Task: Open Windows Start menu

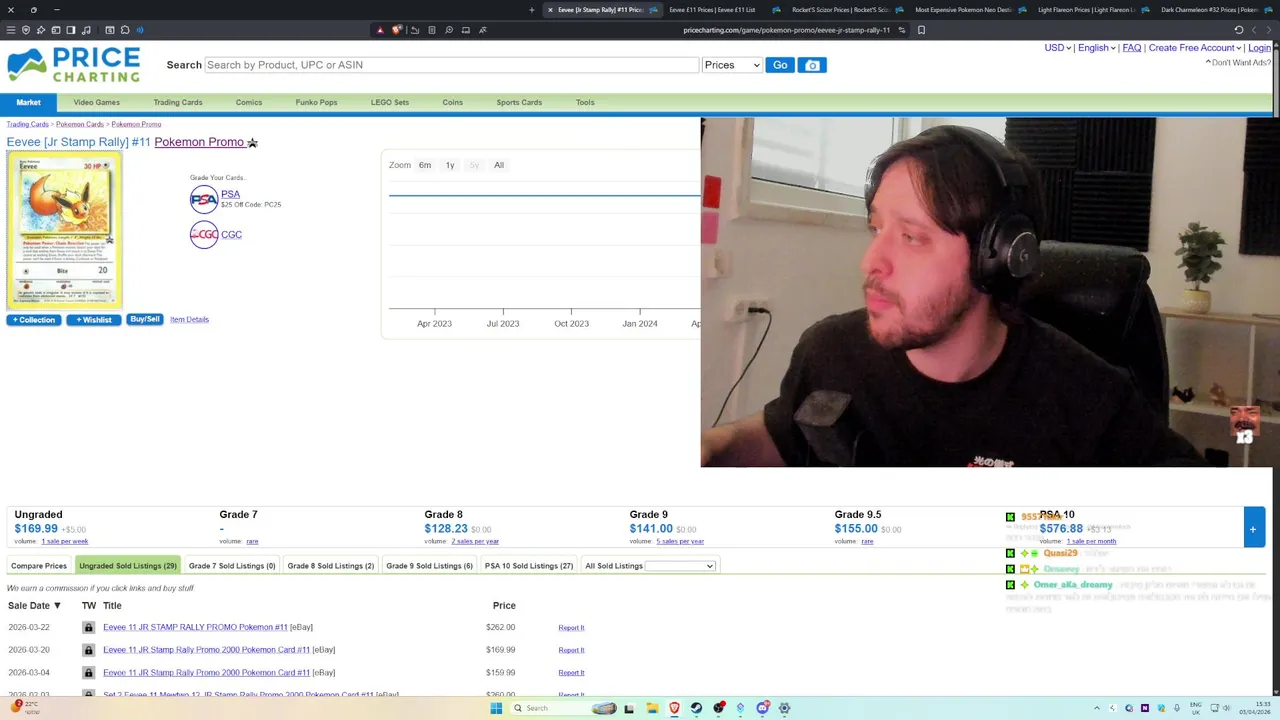Action: (495, 708)
